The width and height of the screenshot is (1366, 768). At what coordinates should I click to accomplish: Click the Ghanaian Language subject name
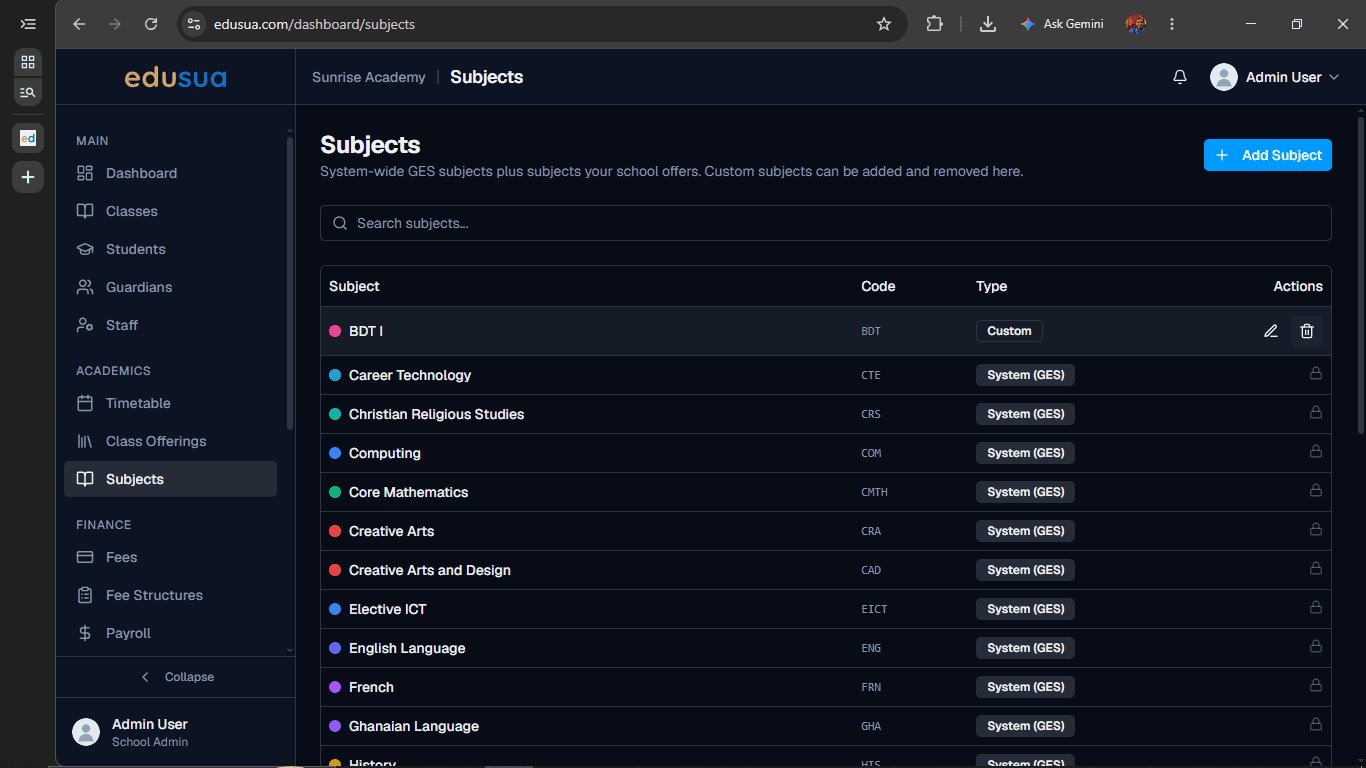pos(414,726)
